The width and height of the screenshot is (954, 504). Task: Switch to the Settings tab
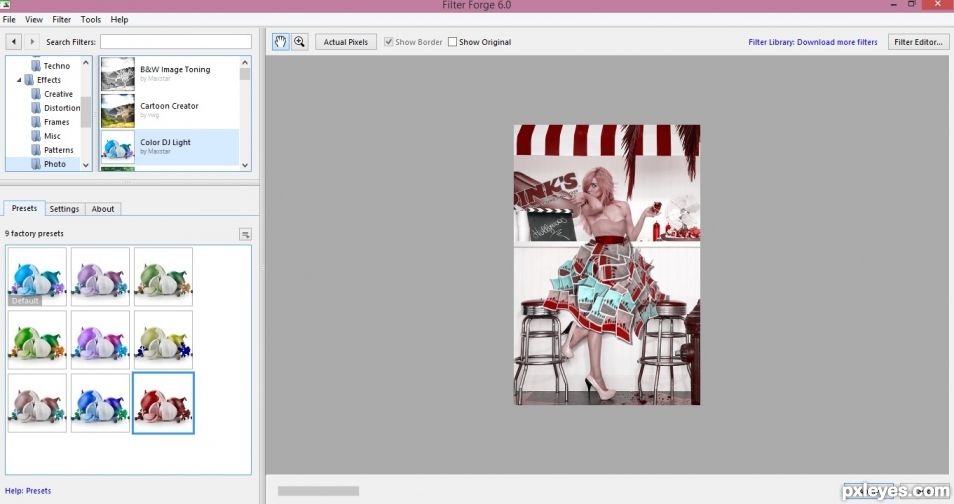coord(64,209)
